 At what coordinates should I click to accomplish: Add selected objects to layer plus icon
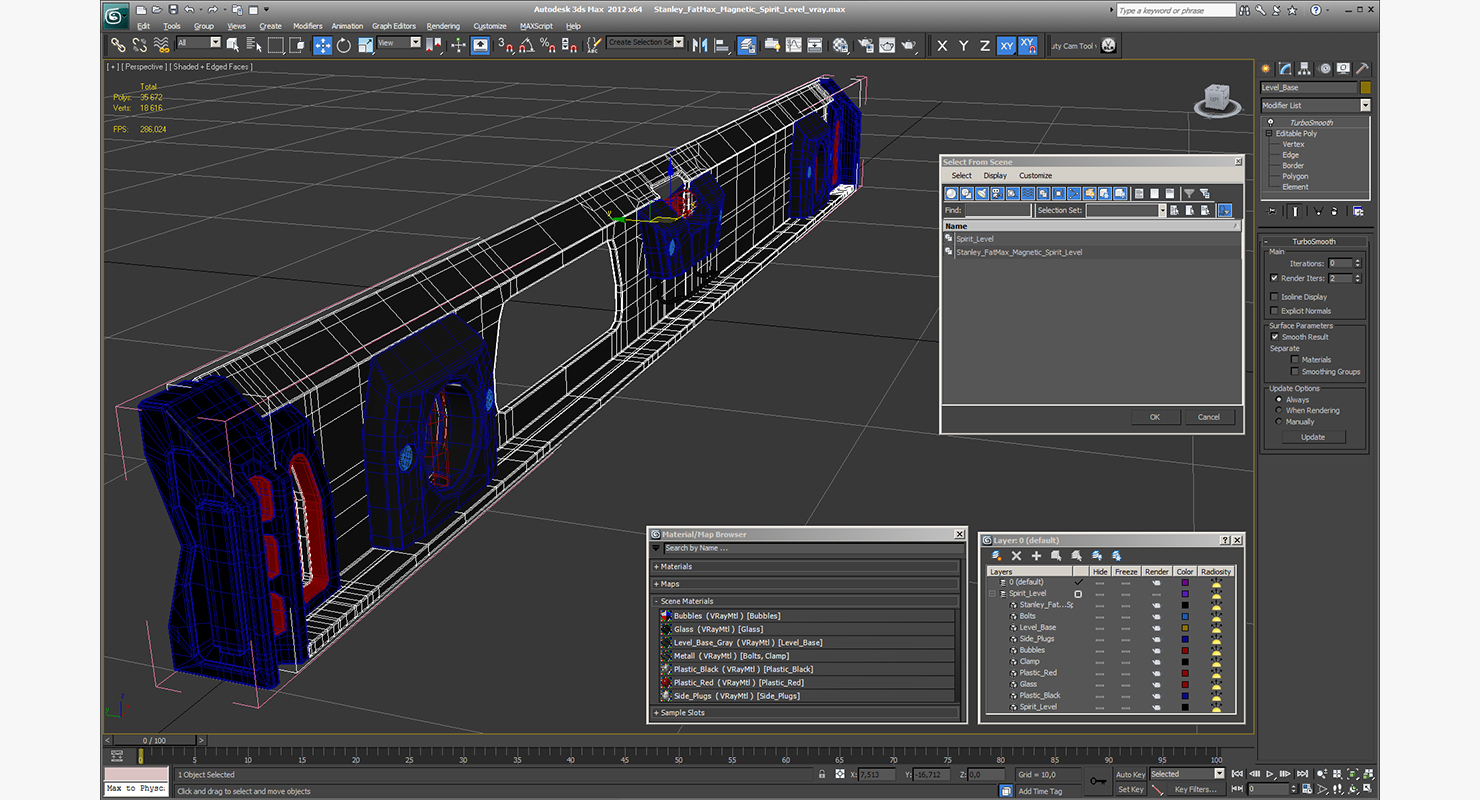(x=1036, y=555)
